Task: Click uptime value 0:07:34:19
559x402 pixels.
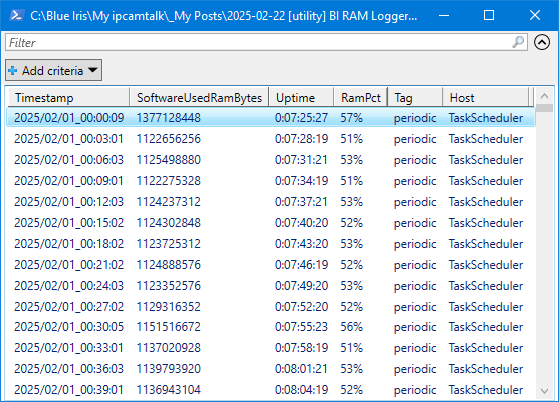Action: tap(301, 181)
